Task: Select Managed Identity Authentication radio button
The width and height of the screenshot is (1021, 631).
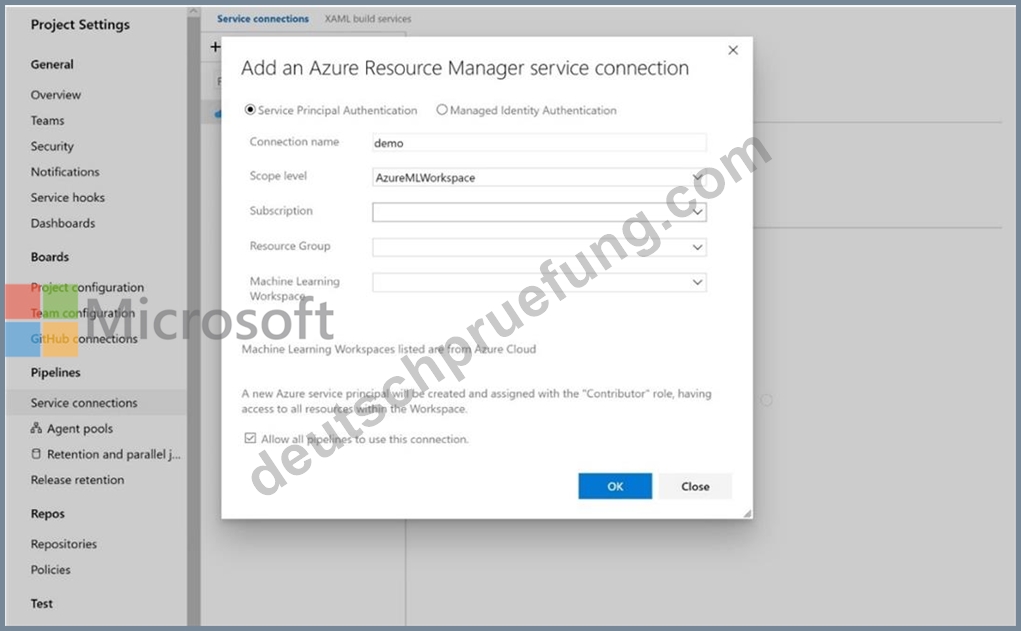Action: click(441, 110)
